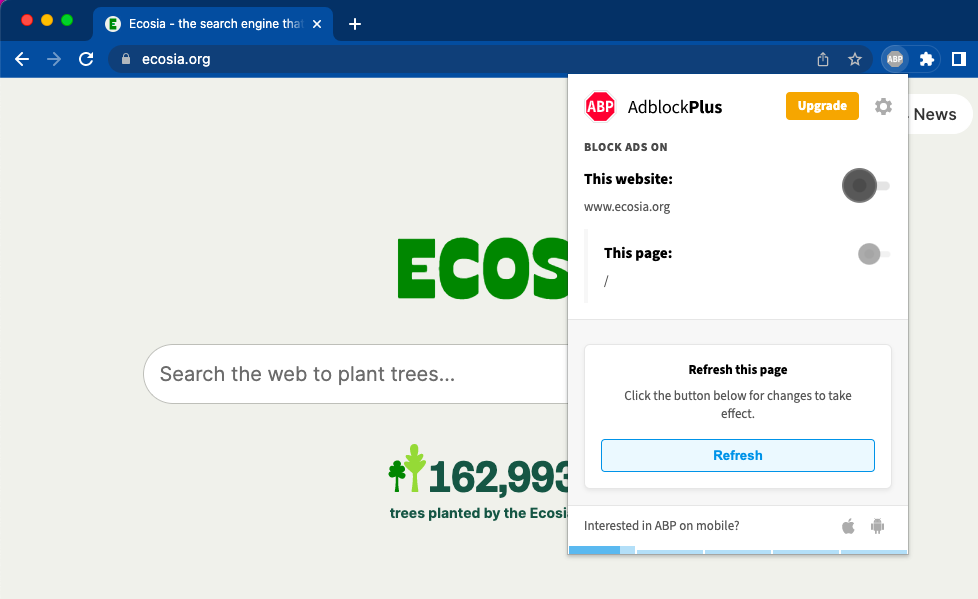Click the lock icon in address bar
Image resolution: width=978 pixels, height=599 pixels.
(126, 59)
